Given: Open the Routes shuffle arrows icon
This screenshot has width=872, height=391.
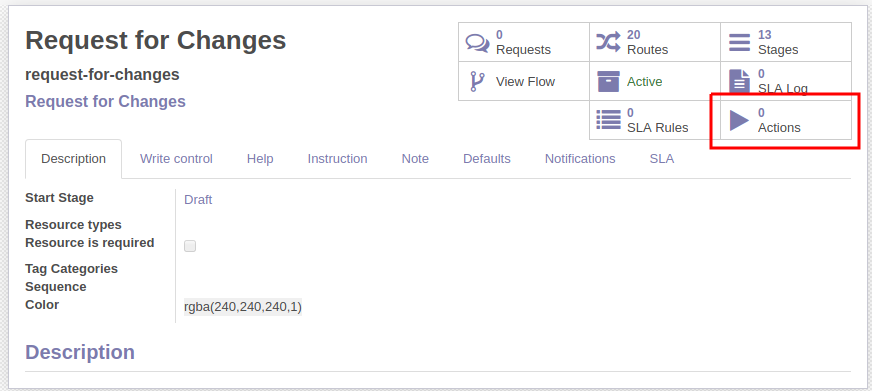Looking at the screenshot, I should (x=608, y=42).
